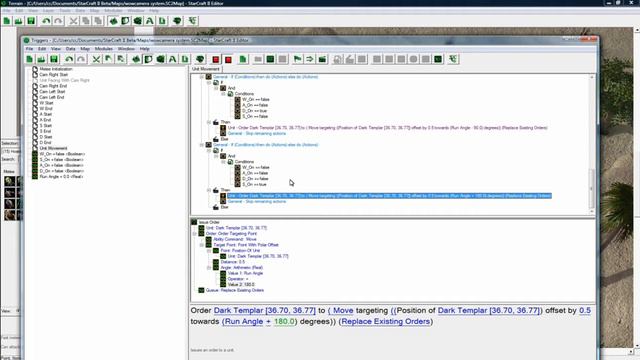The height and width of the screenshot is (360, 640).
Task: Open Text module 'A' icon in Triggers toolbar
Action: (x=173, y=60)
